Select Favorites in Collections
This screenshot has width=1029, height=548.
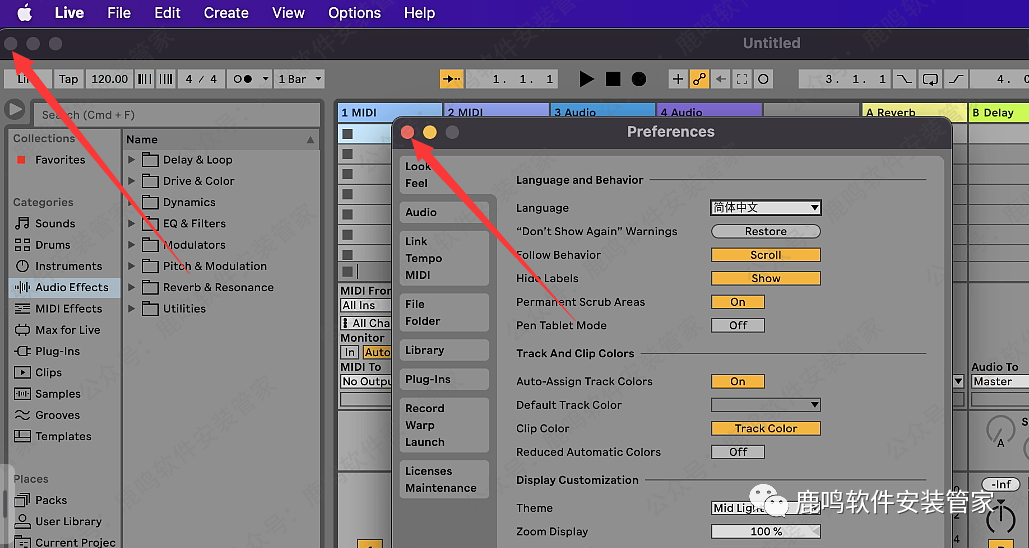pos(60,159)
